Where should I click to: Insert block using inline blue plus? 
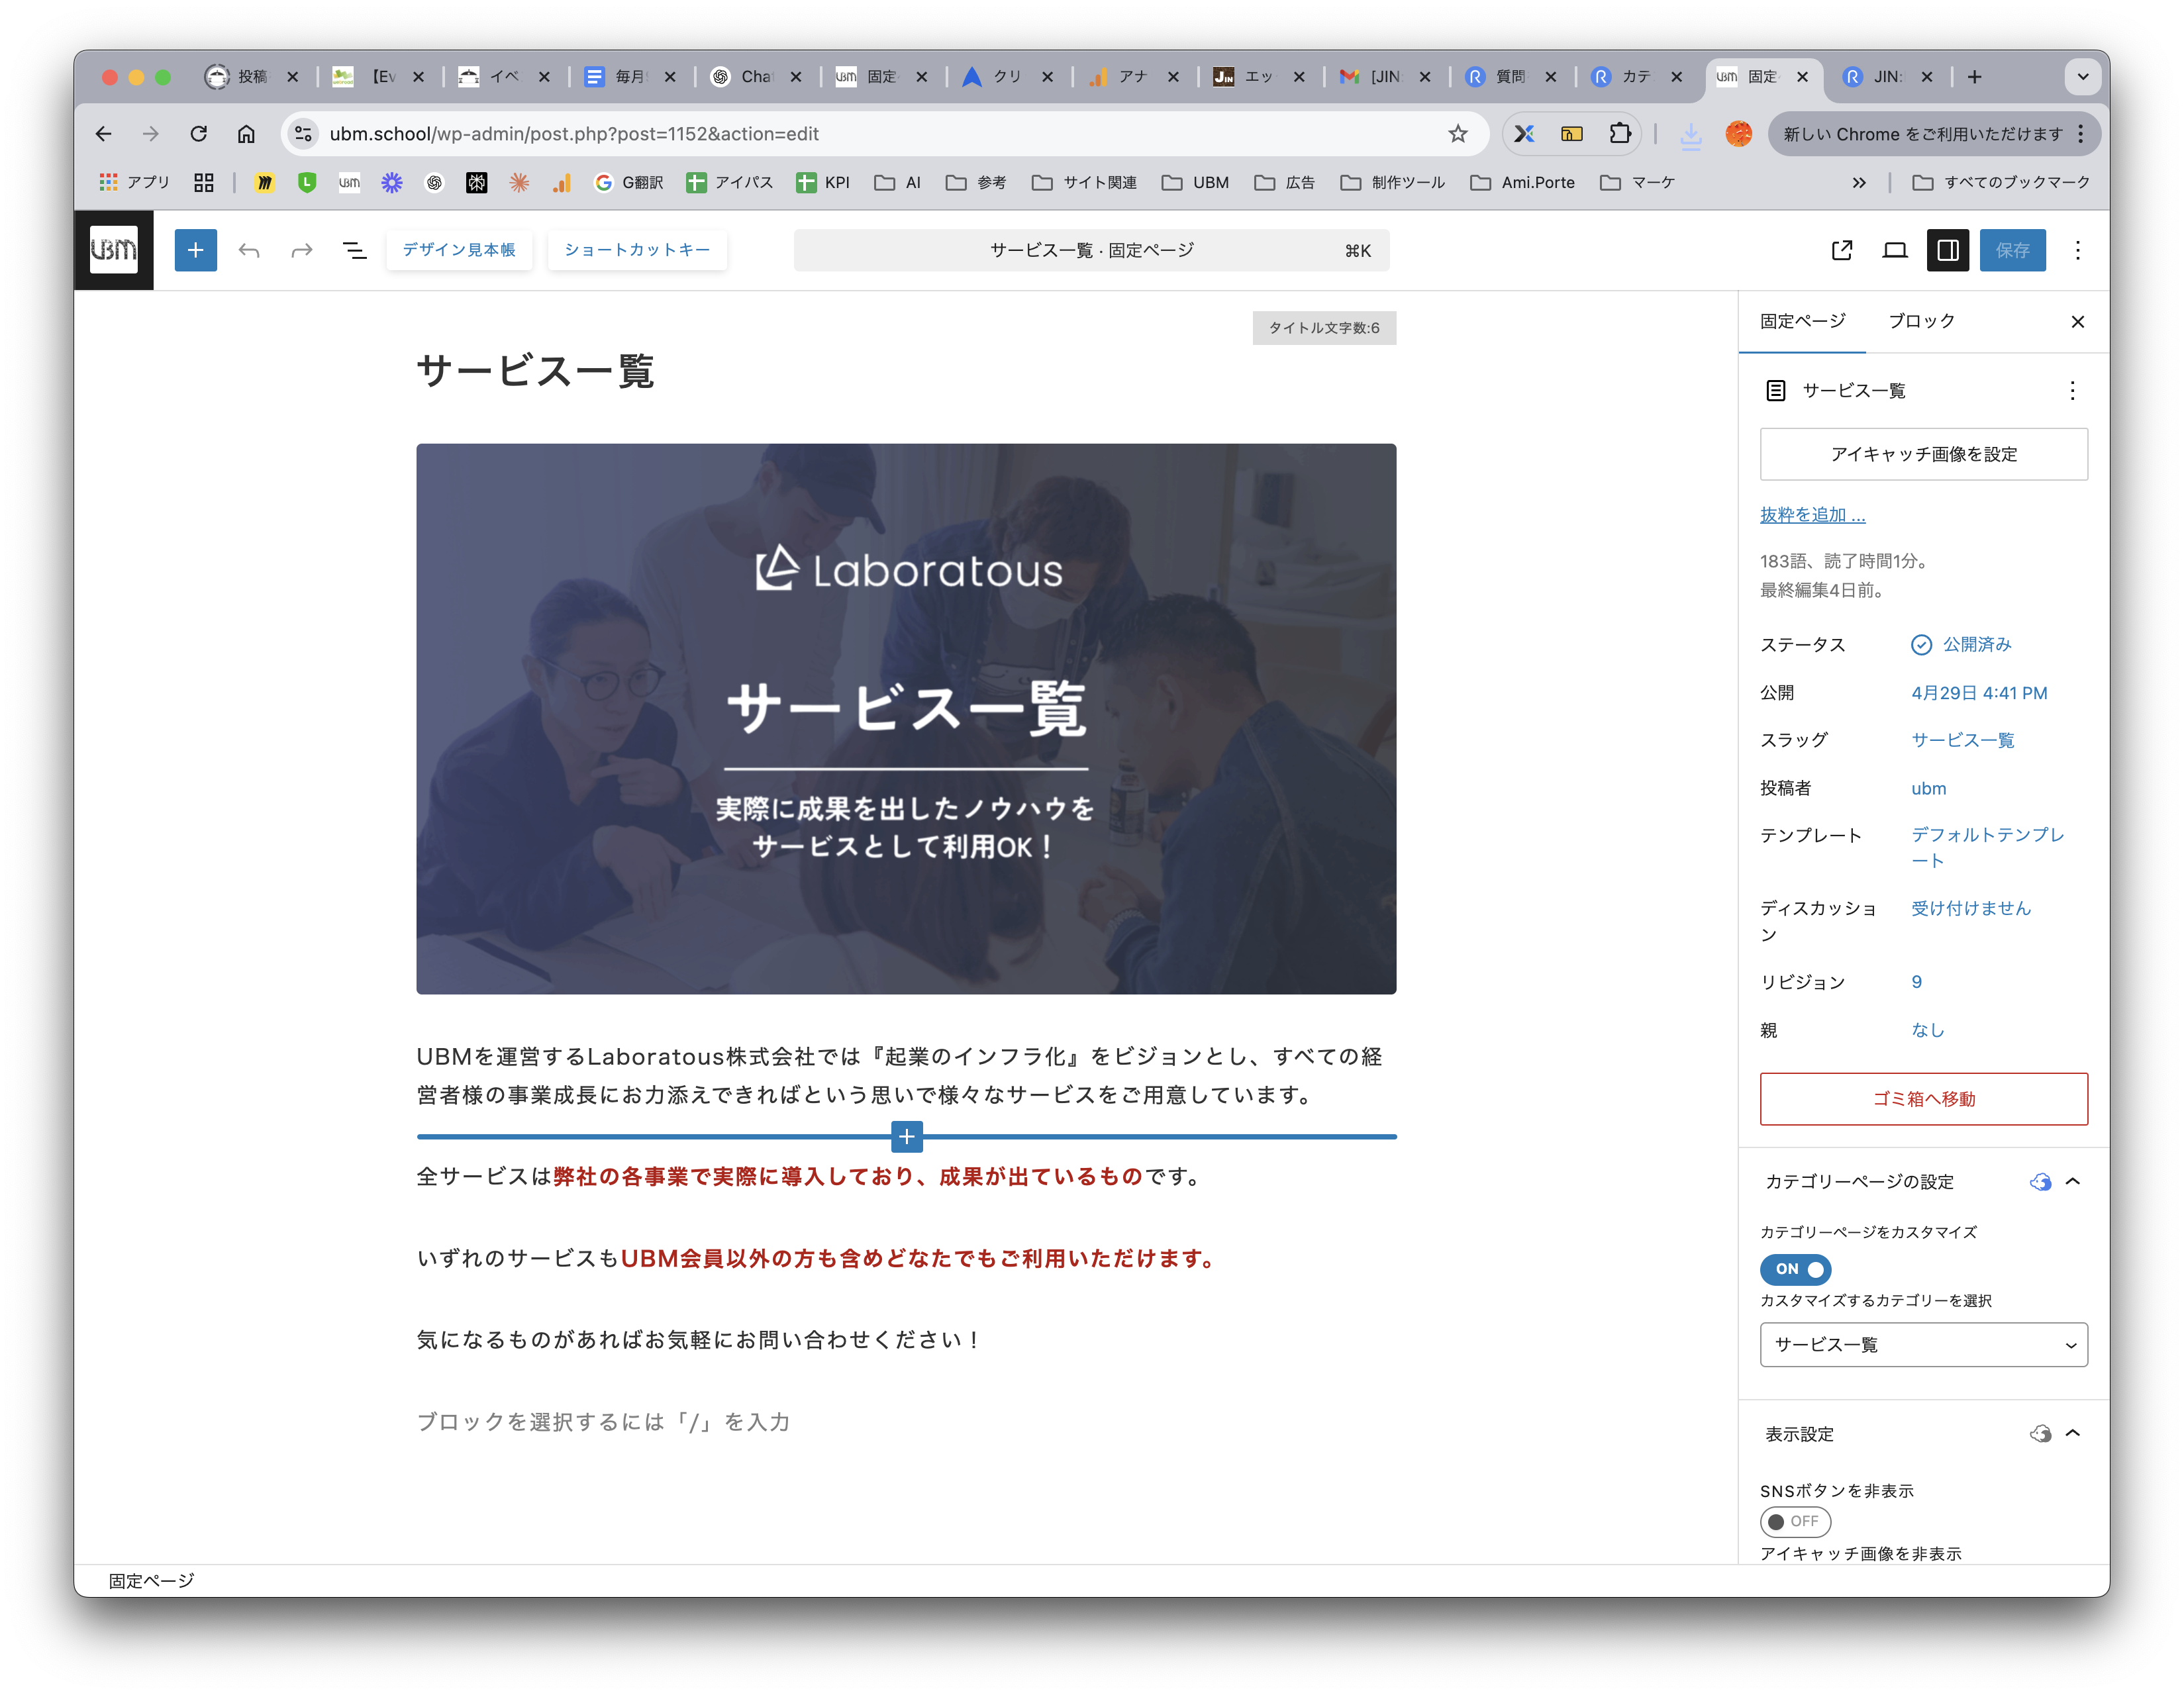click(906, 1136)
